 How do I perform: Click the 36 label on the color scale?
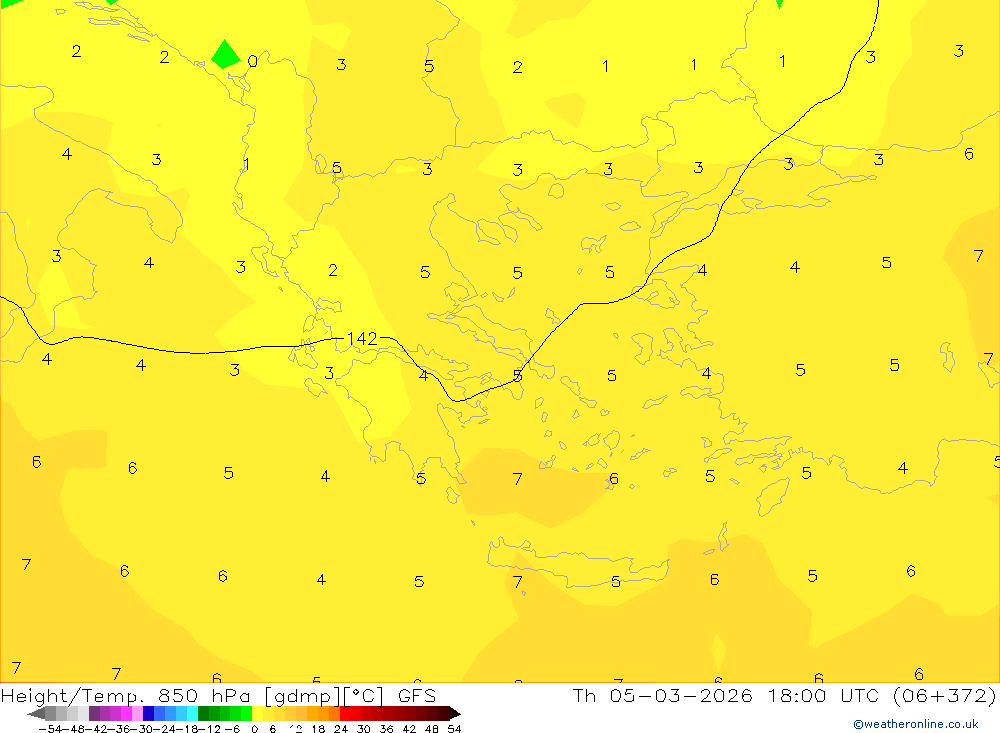tap(386, 729)
